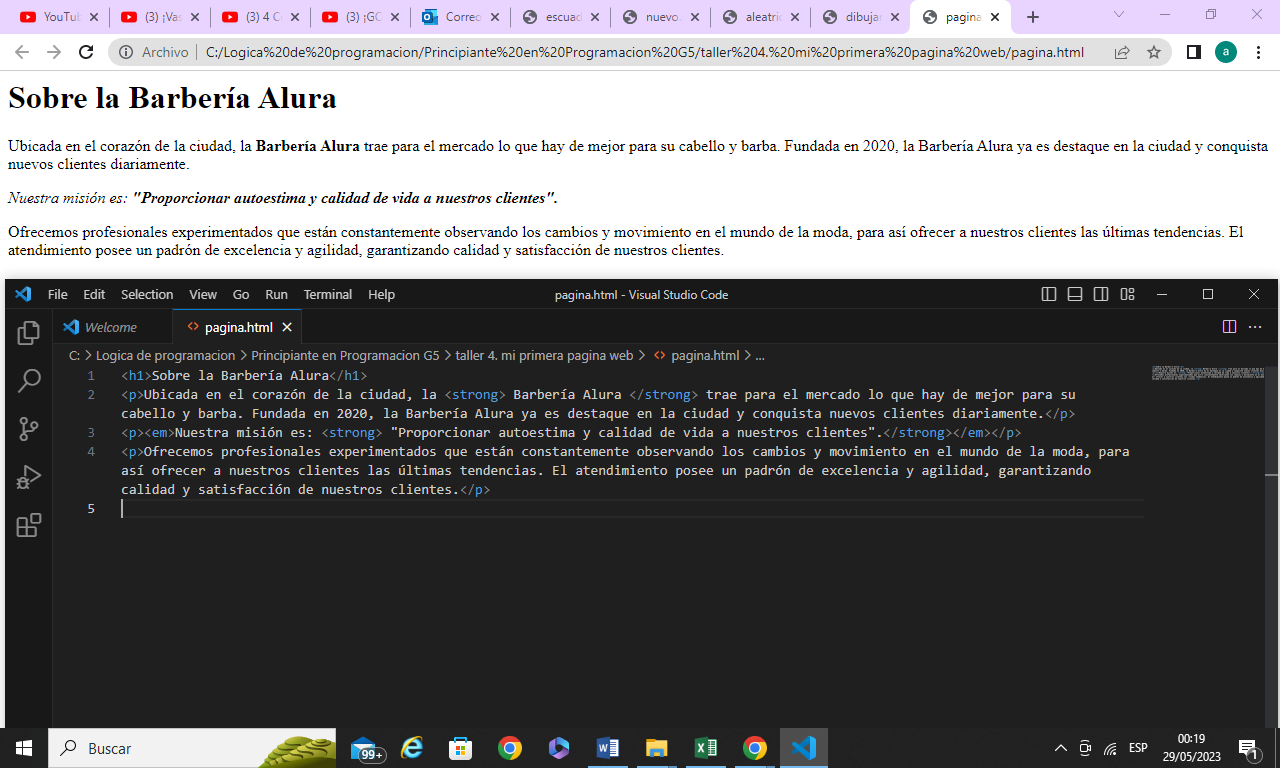Open File Explorer from taskbar

tap(656, 748)
